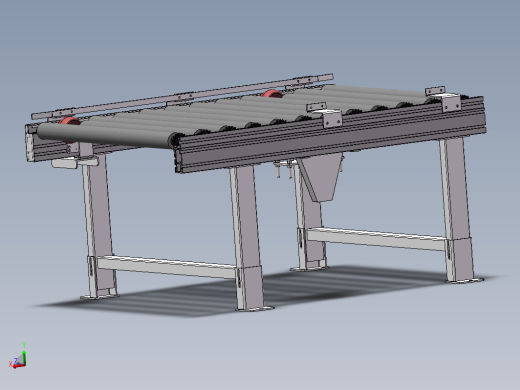Select the red wheel at conveyor's left end
This screenshot has height=390, width=520.
click(69, 121)
